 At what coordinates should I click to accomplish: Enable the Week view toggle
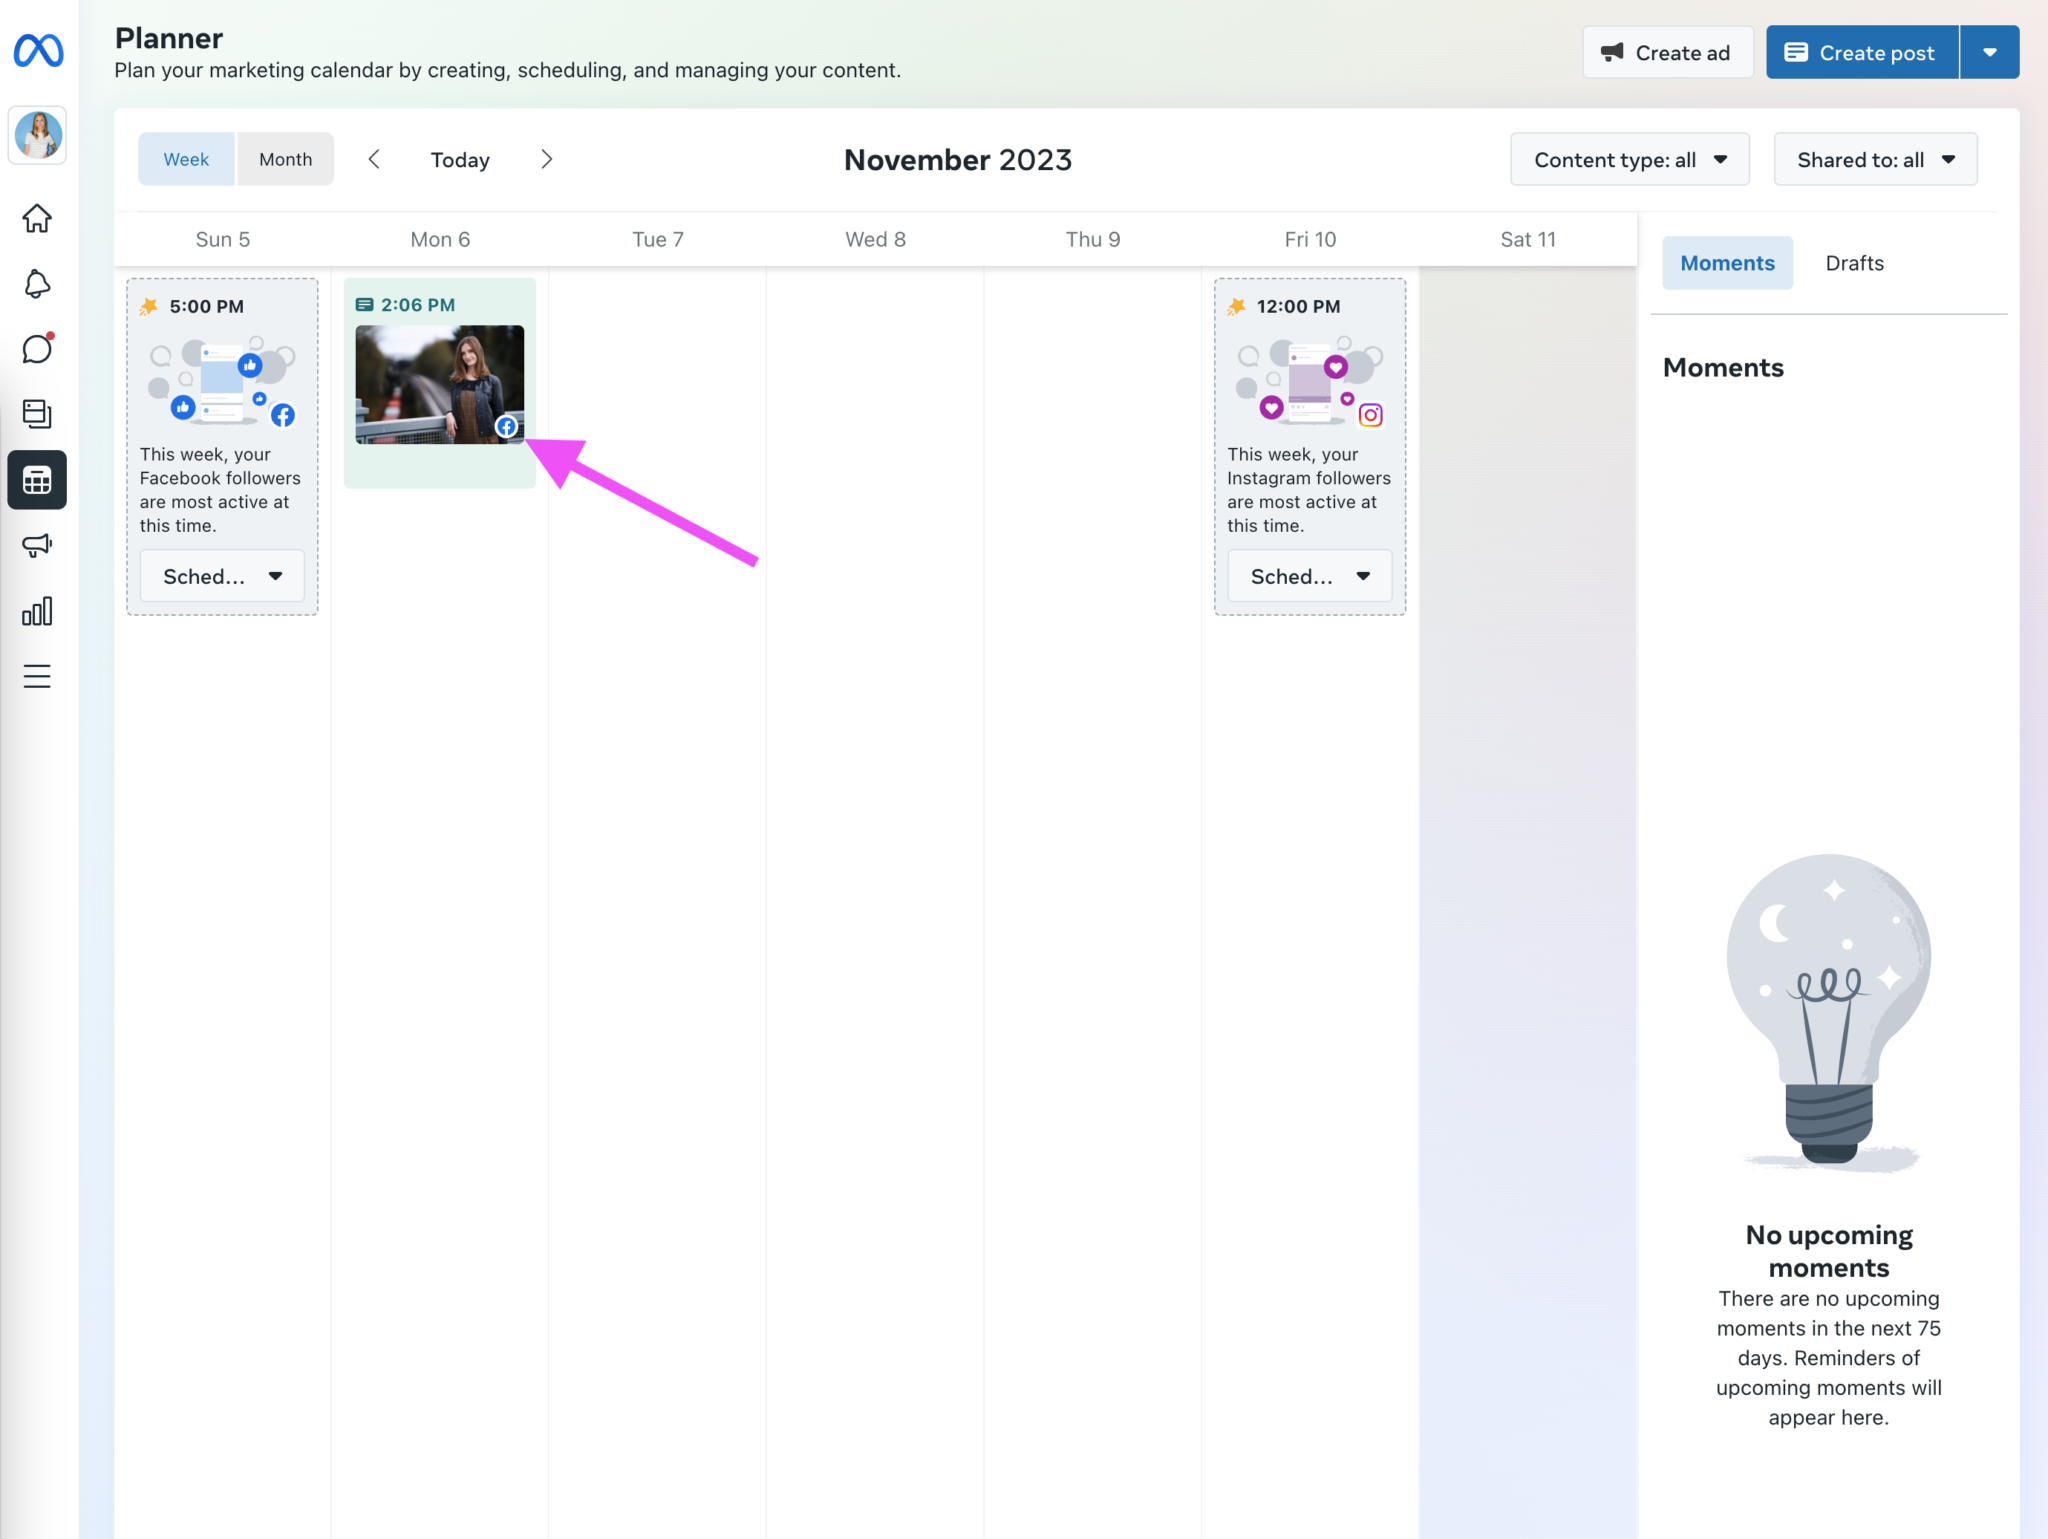pos(186,158)
